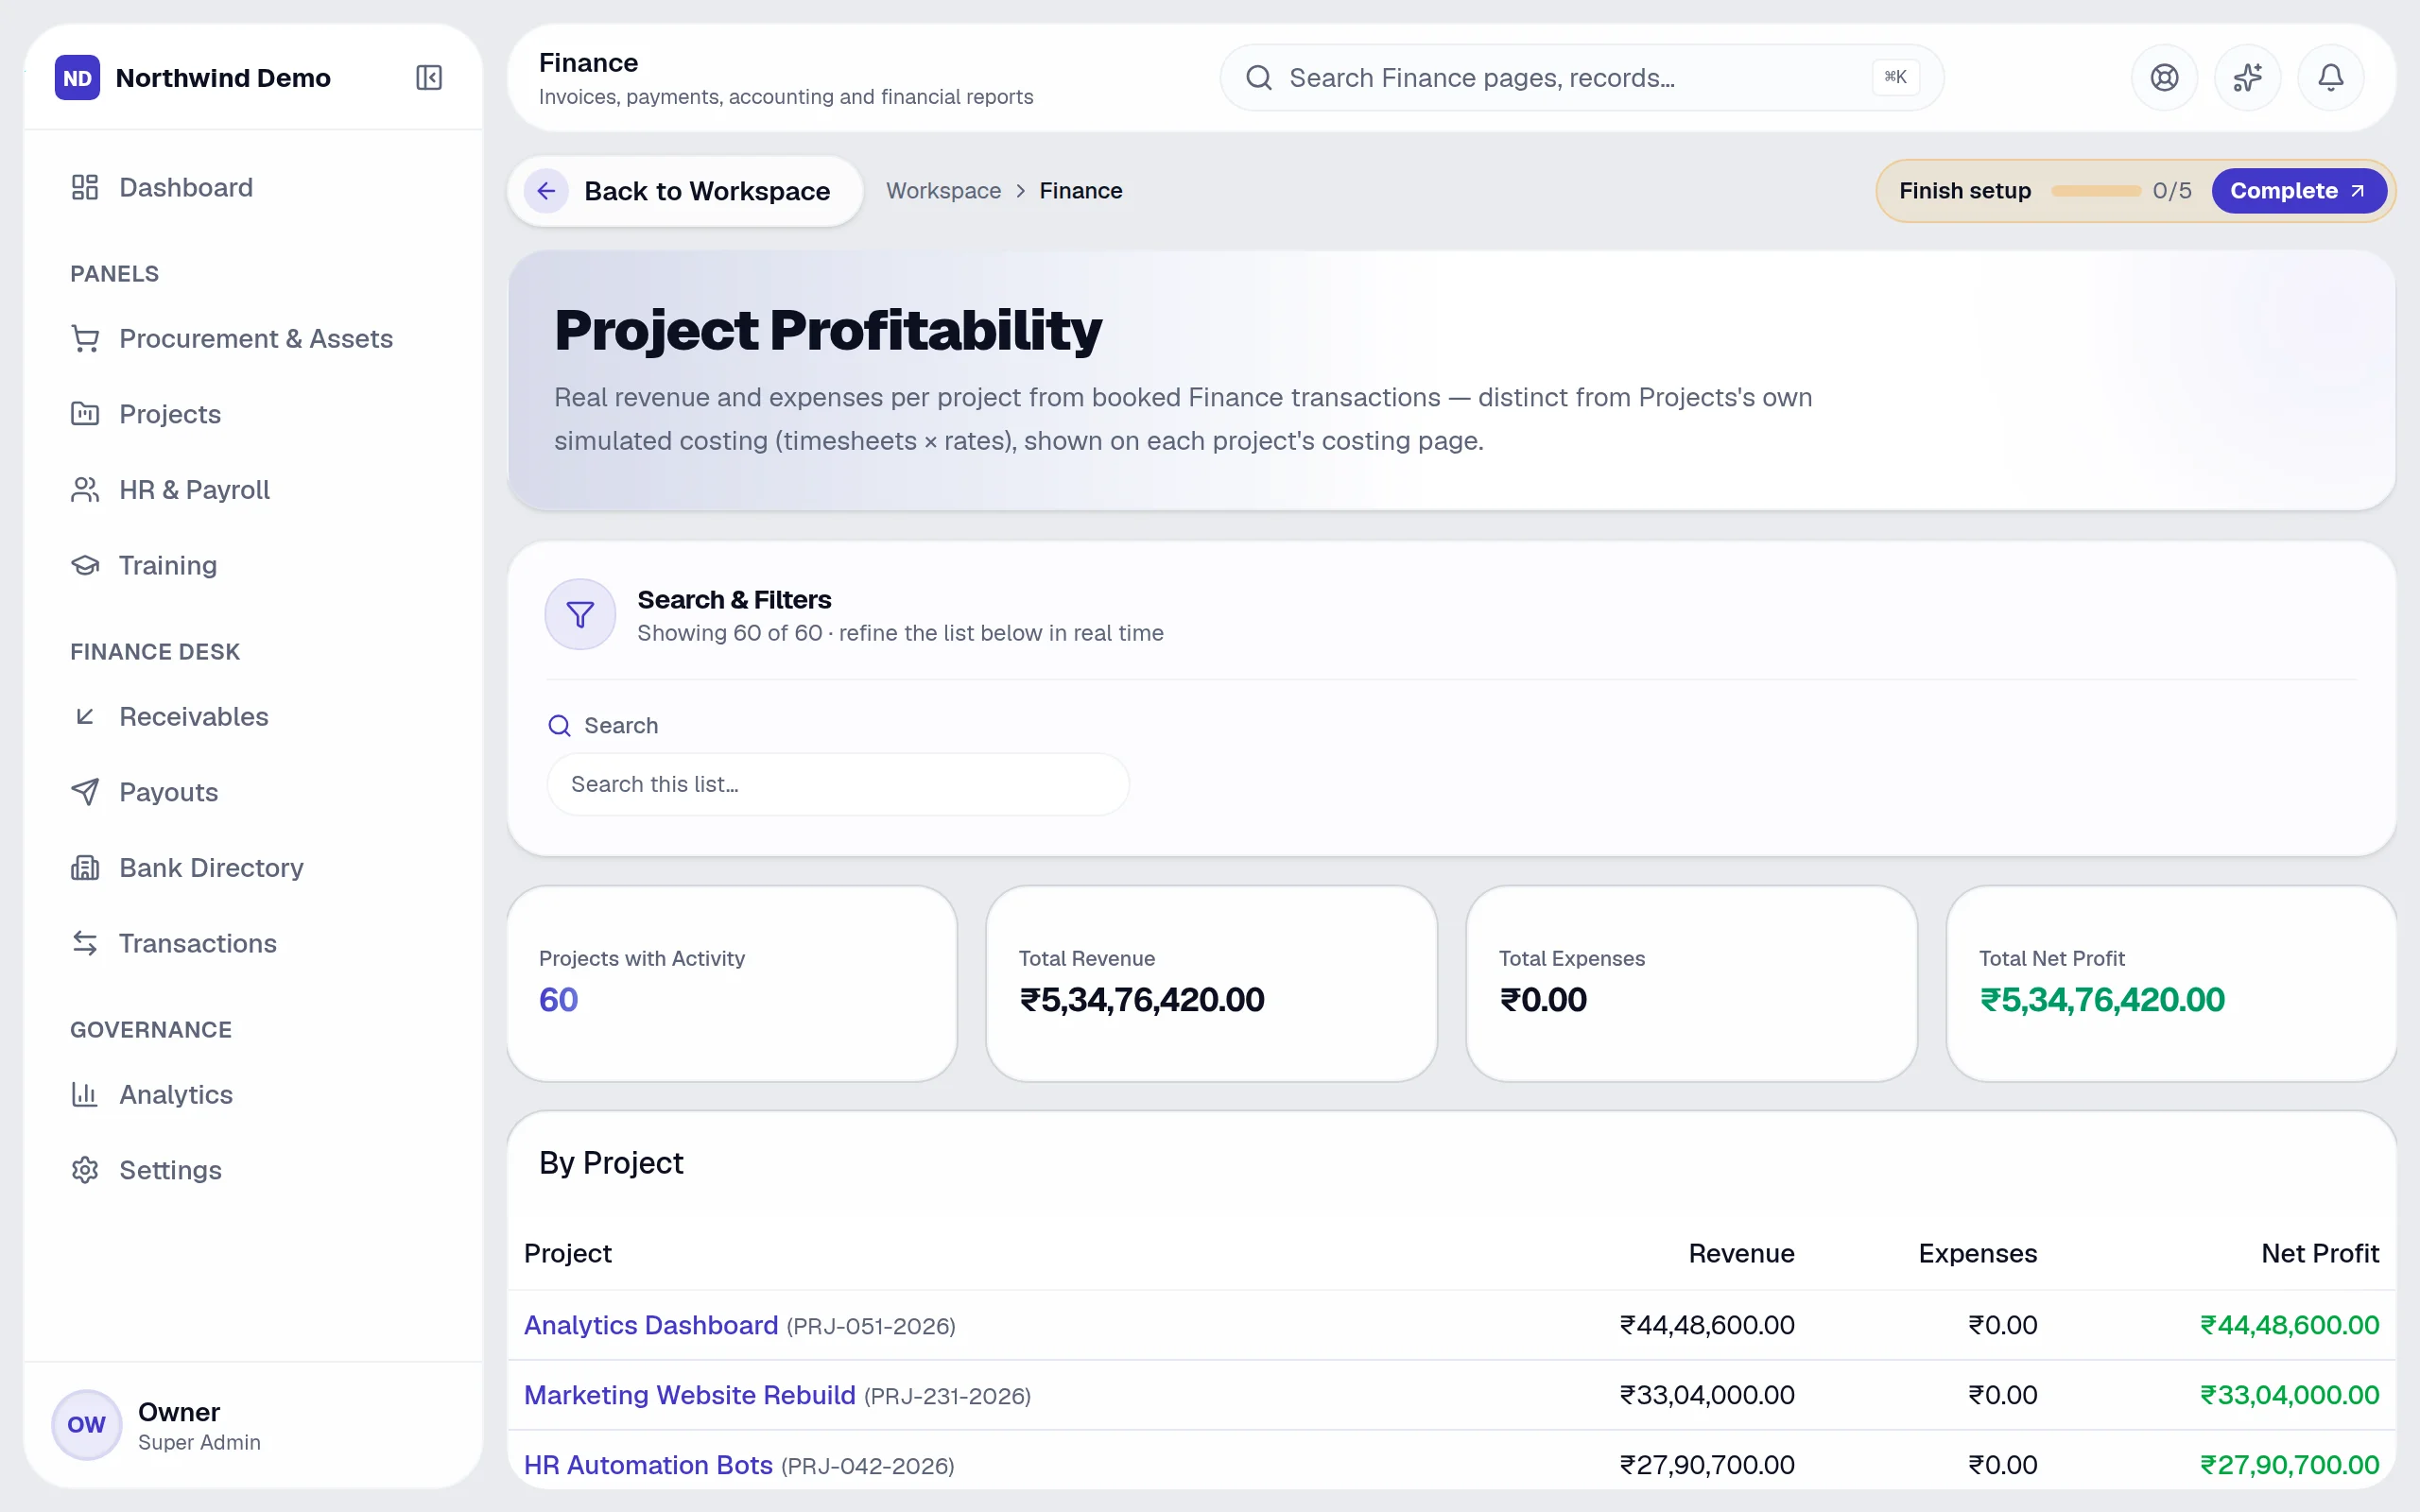Click the ND workspace logo

[78, 78]
